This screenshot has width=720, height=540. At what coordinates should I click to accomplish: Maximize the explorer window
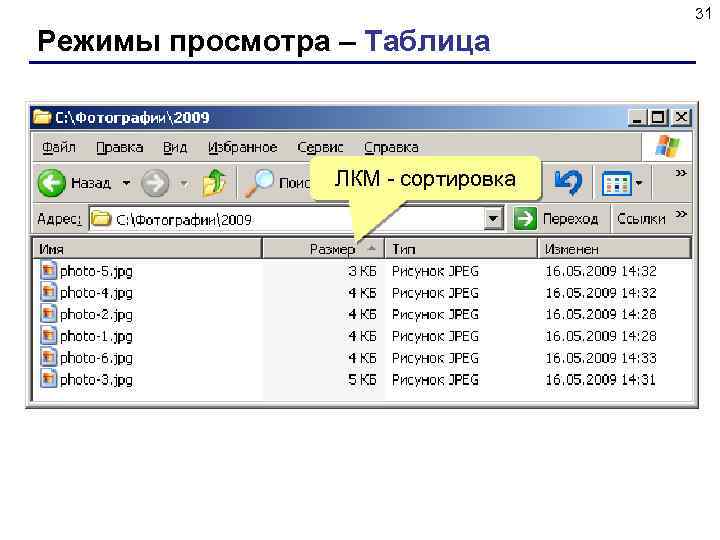(658, 118)
